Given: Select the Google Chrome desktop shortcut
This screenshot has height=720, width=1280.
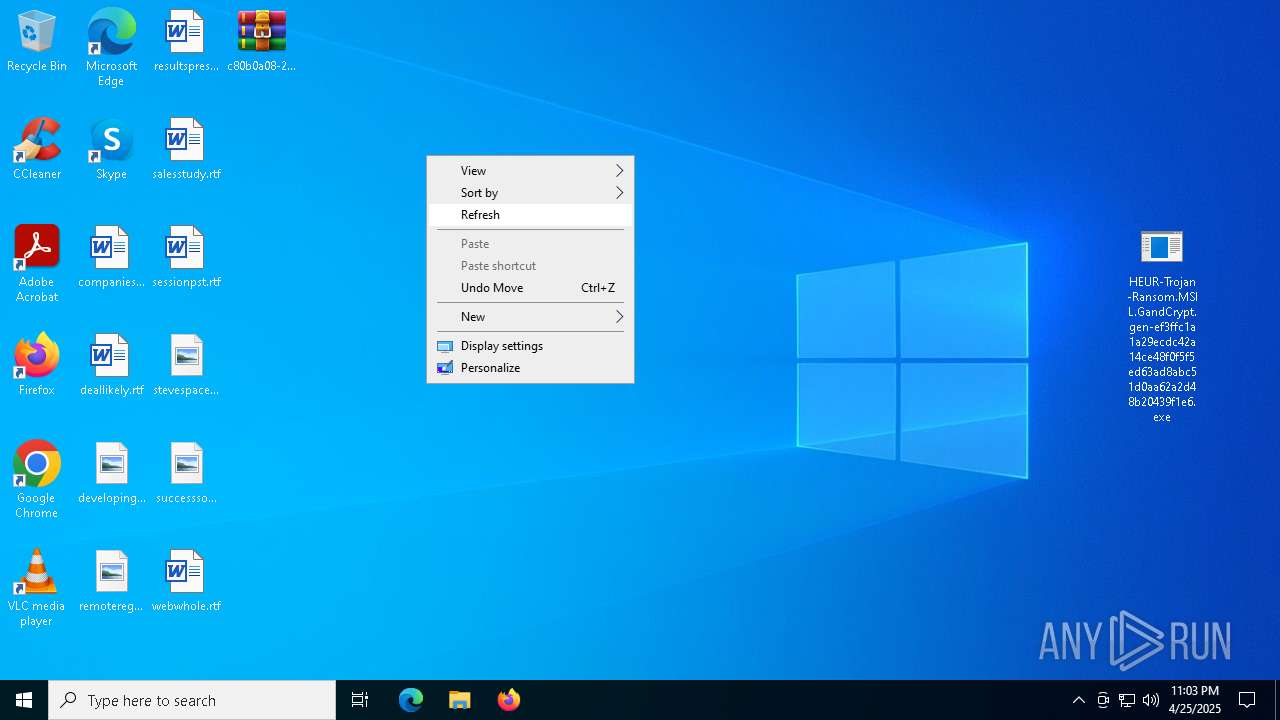Looking at the screenshot, I should pyautogui.click(x=37, y=480).
